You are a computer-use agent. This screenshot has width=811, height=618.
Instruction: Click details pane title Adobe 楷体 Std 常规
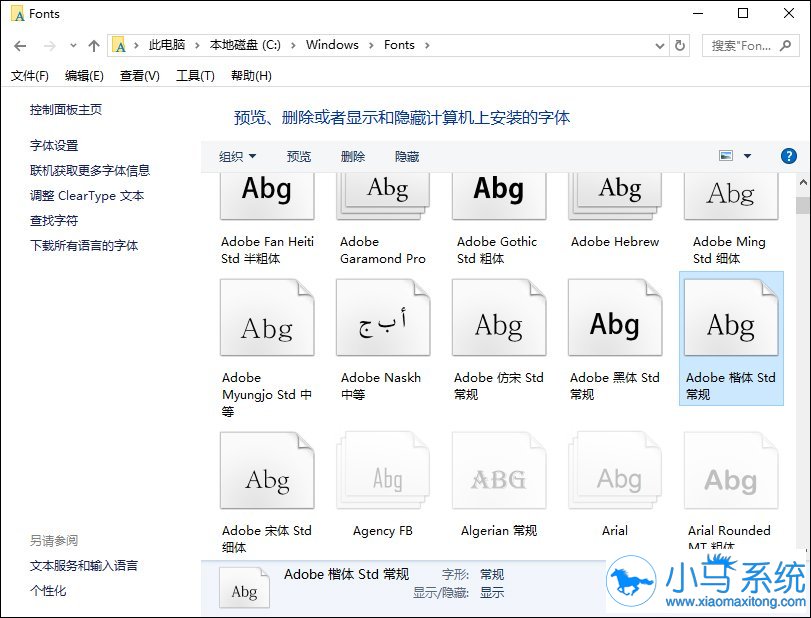[347, 574]
